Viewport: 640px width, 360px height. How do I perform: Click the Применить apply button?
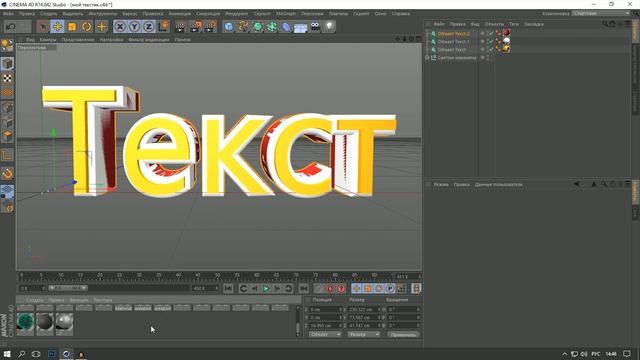click(x=403, y=334)
